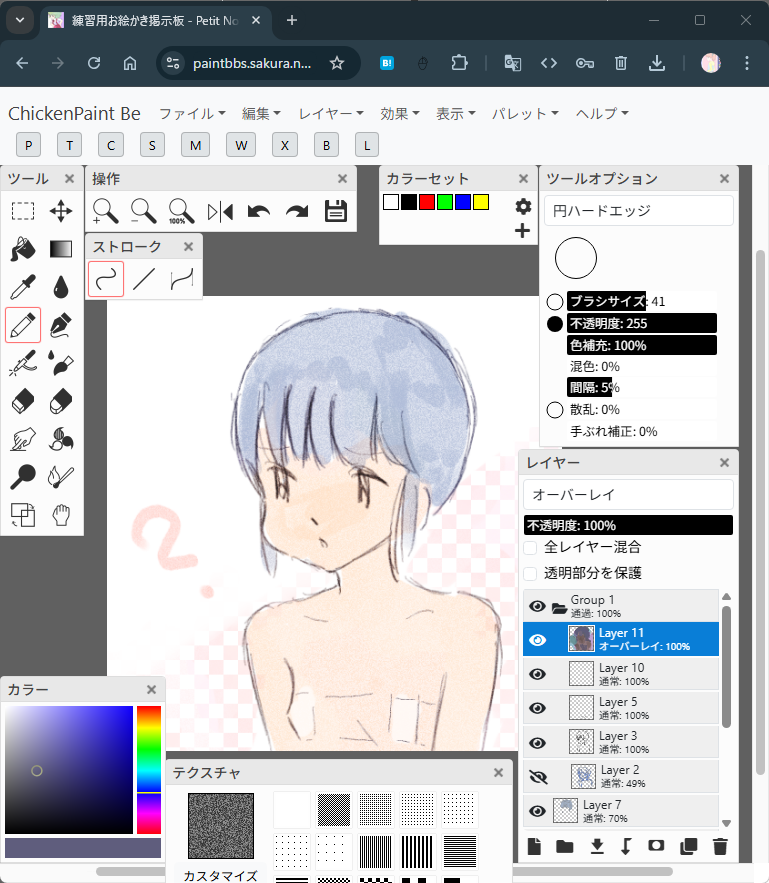Screen dimensions: 769x883
Task: Select the canvas rotate tool
Action: point(23,515)
